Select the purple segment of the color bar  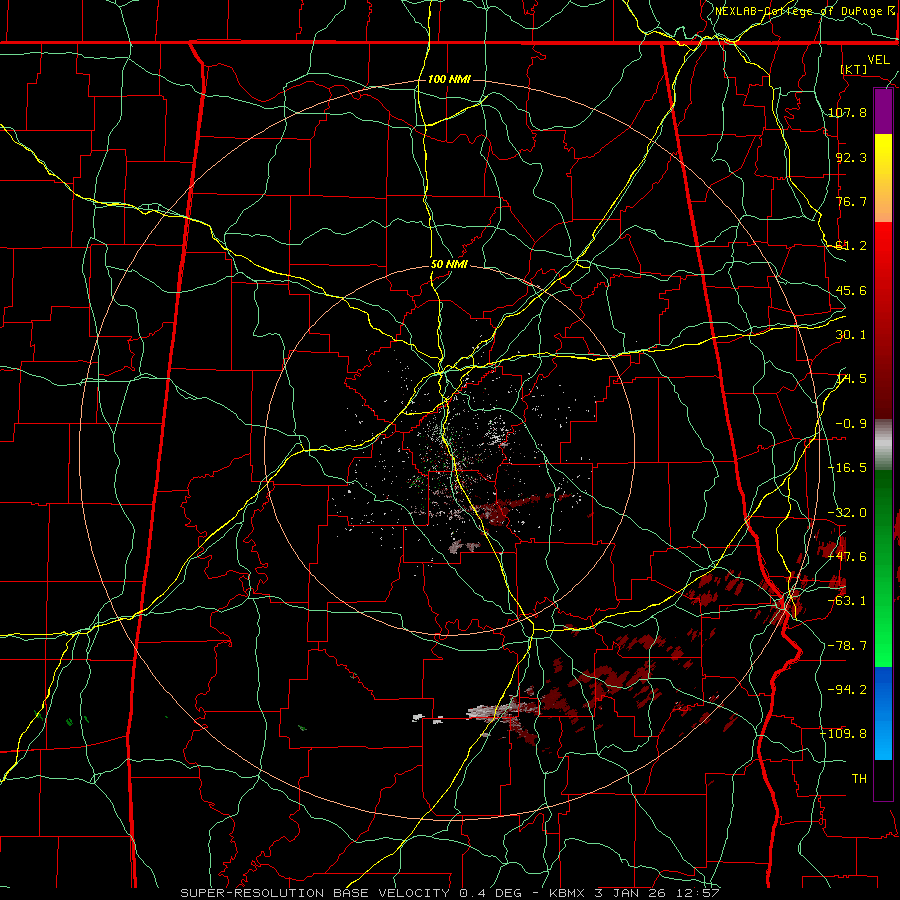coord(883,111)
